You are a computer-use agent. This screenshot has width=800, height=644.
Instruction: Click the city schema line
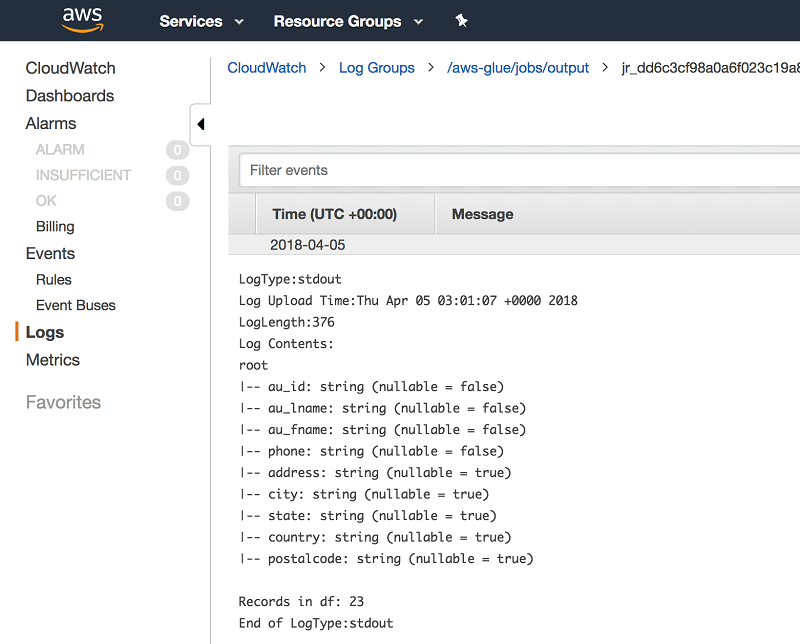coord(363,494)
